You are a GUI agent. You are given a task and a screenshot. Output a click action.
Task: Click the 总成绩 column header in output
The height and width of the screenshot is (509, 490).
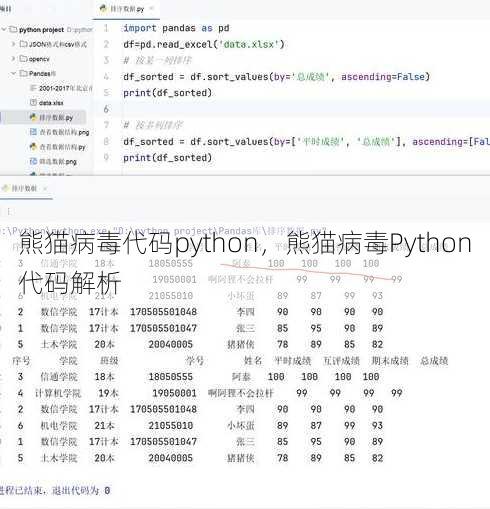pos(434,361)
